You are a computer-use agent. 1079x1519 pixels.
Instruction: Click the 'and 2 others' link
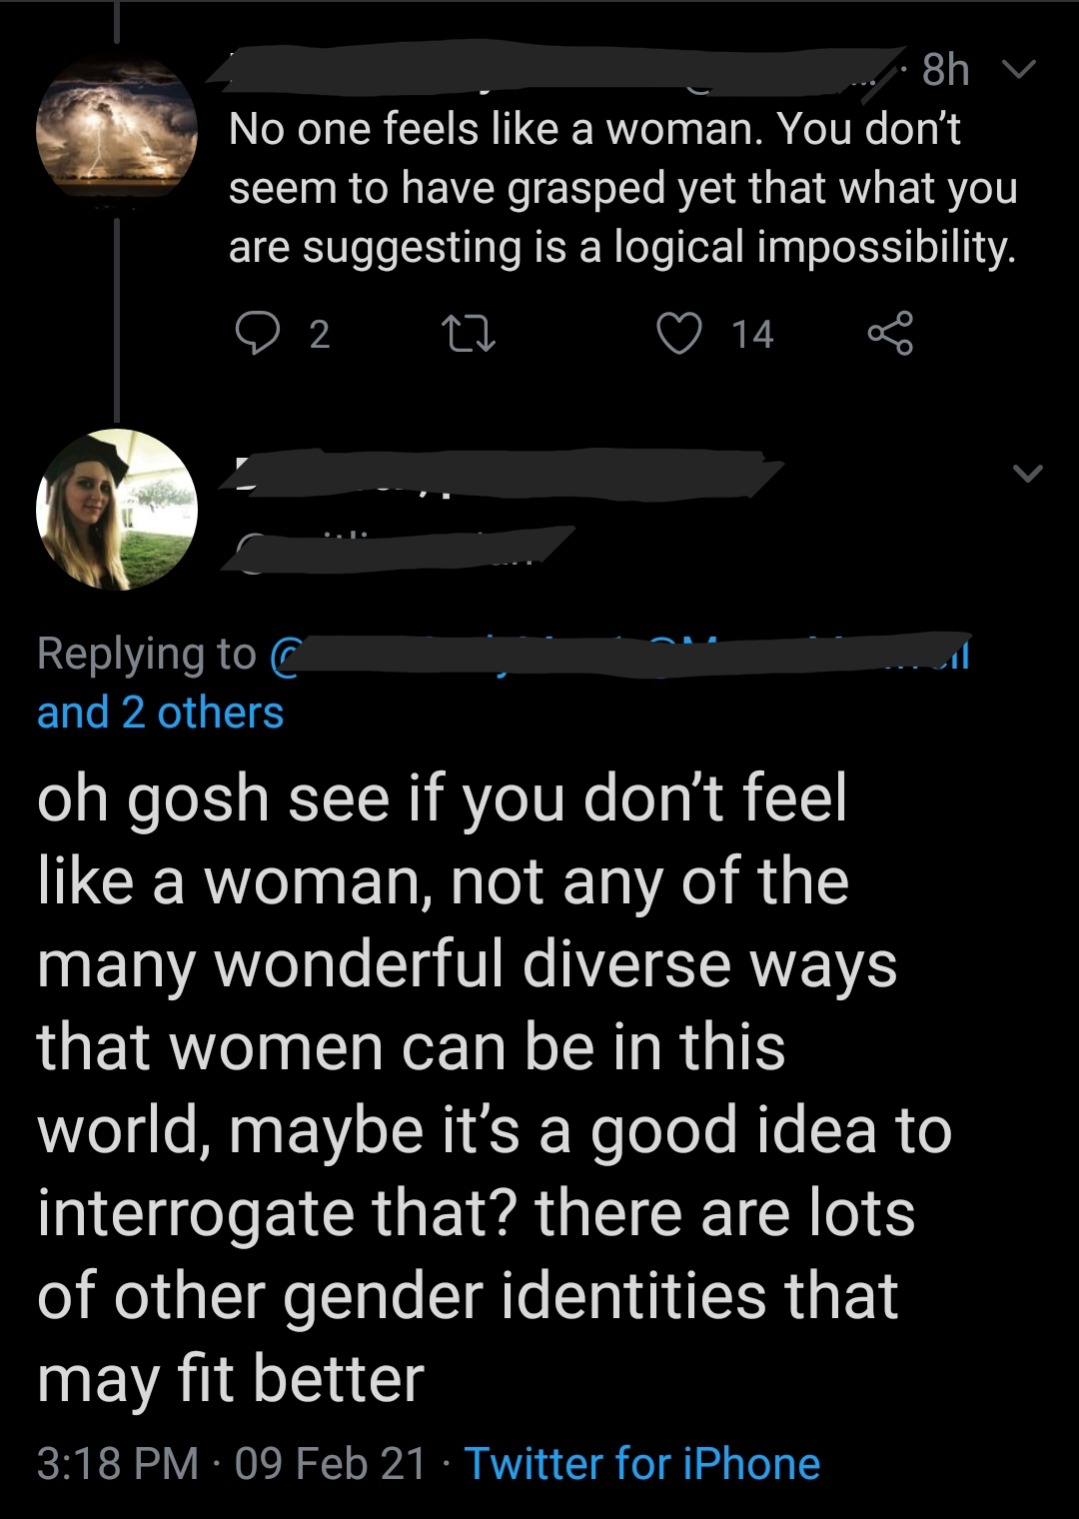tap(160, 713)
